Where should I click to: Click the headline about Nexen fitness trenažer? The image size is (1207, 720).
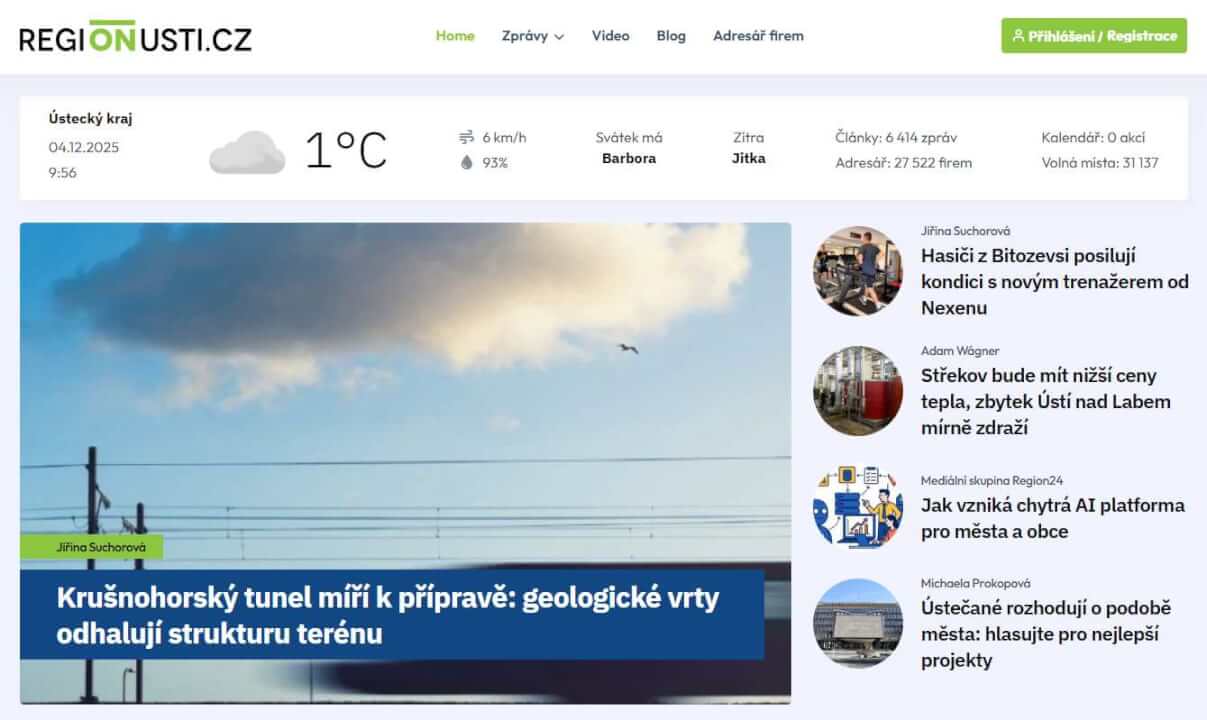coord(1053,281)
